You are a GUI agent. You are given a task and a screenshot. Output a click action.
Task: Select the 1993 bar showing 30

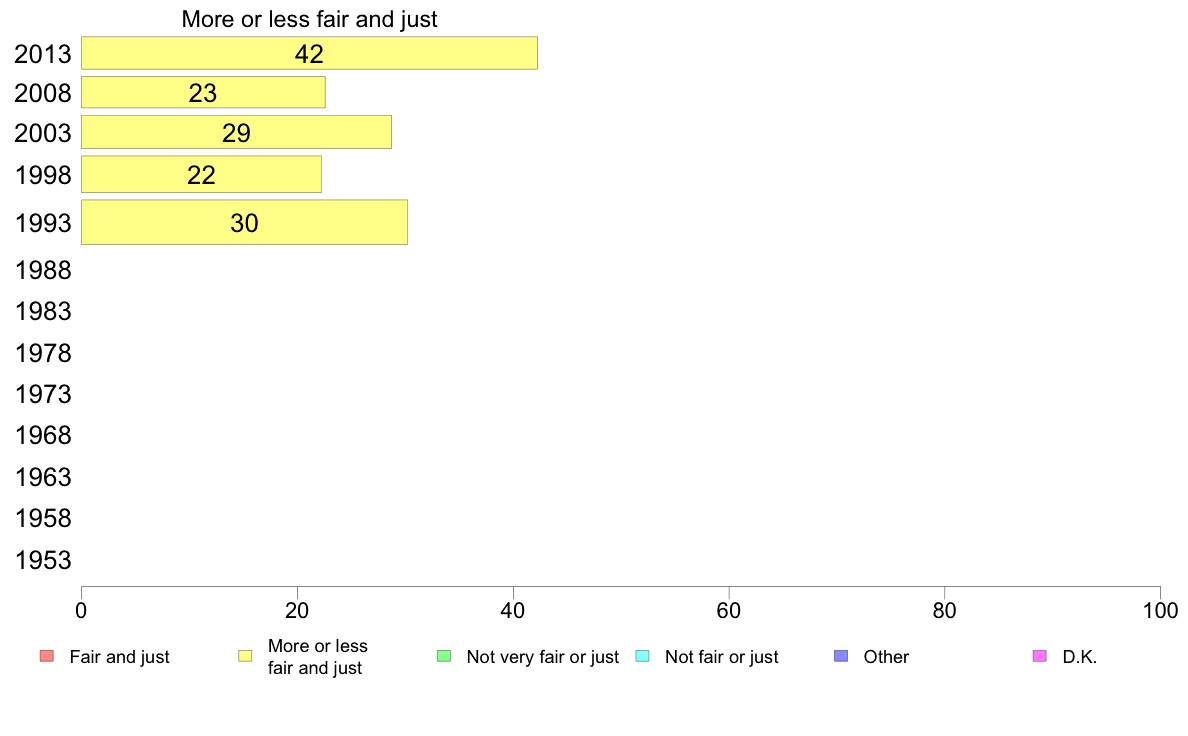244,222
